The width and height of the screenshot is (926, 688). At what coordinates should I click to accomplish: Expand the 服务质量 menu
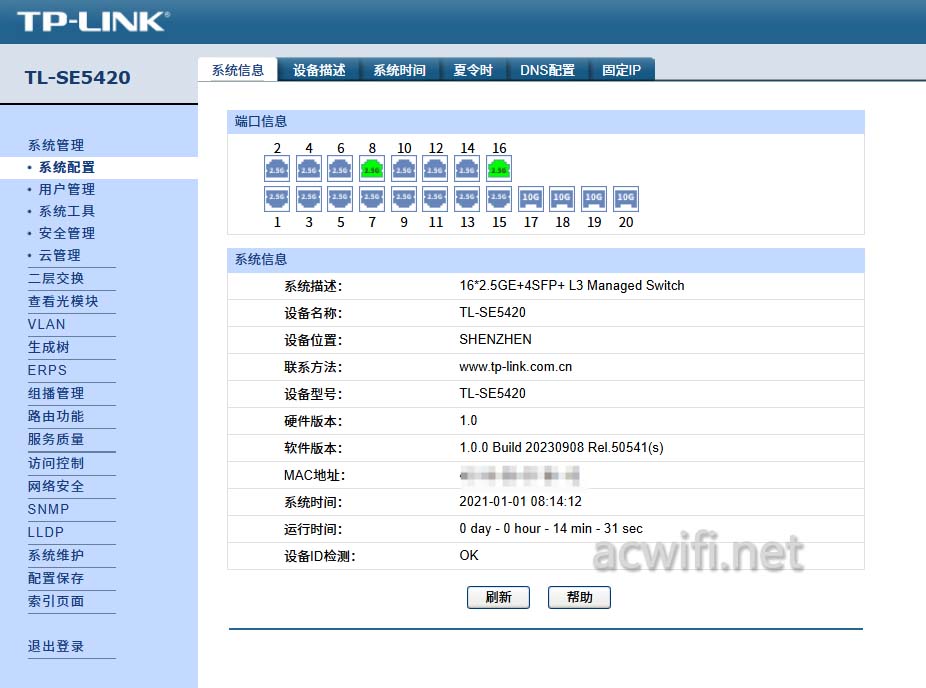pyautogui.click(x=56, y=439)
